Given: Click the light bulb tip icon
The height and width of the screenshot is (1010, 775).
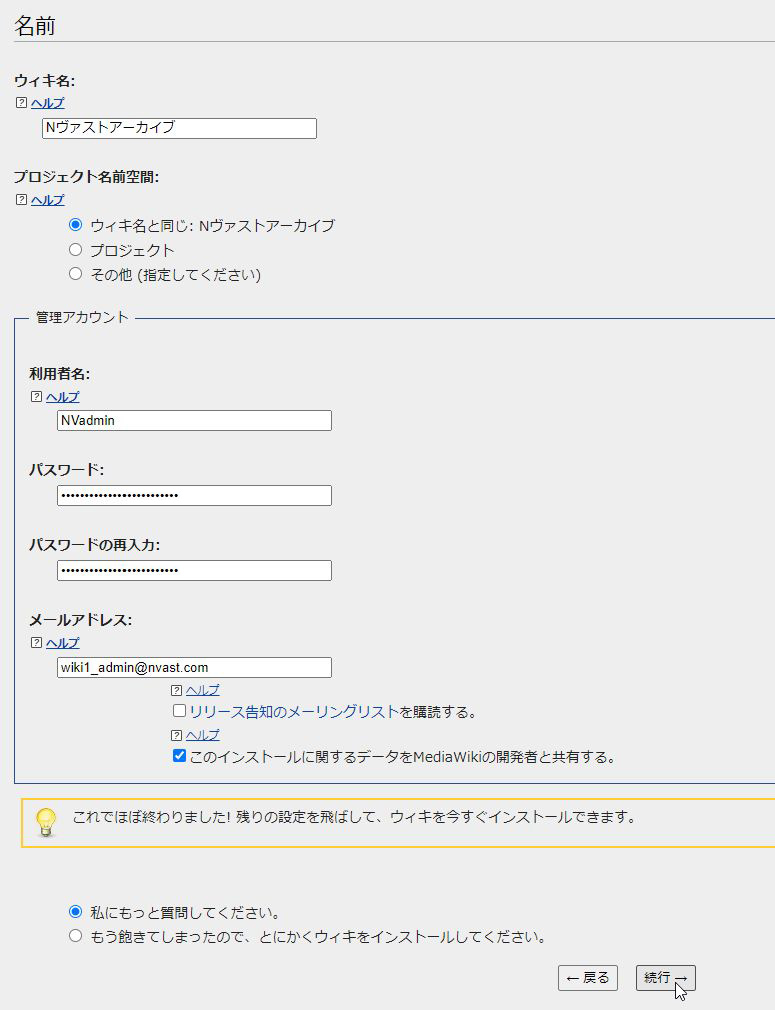Looking at the screenshot, I should tap(46, 822).
